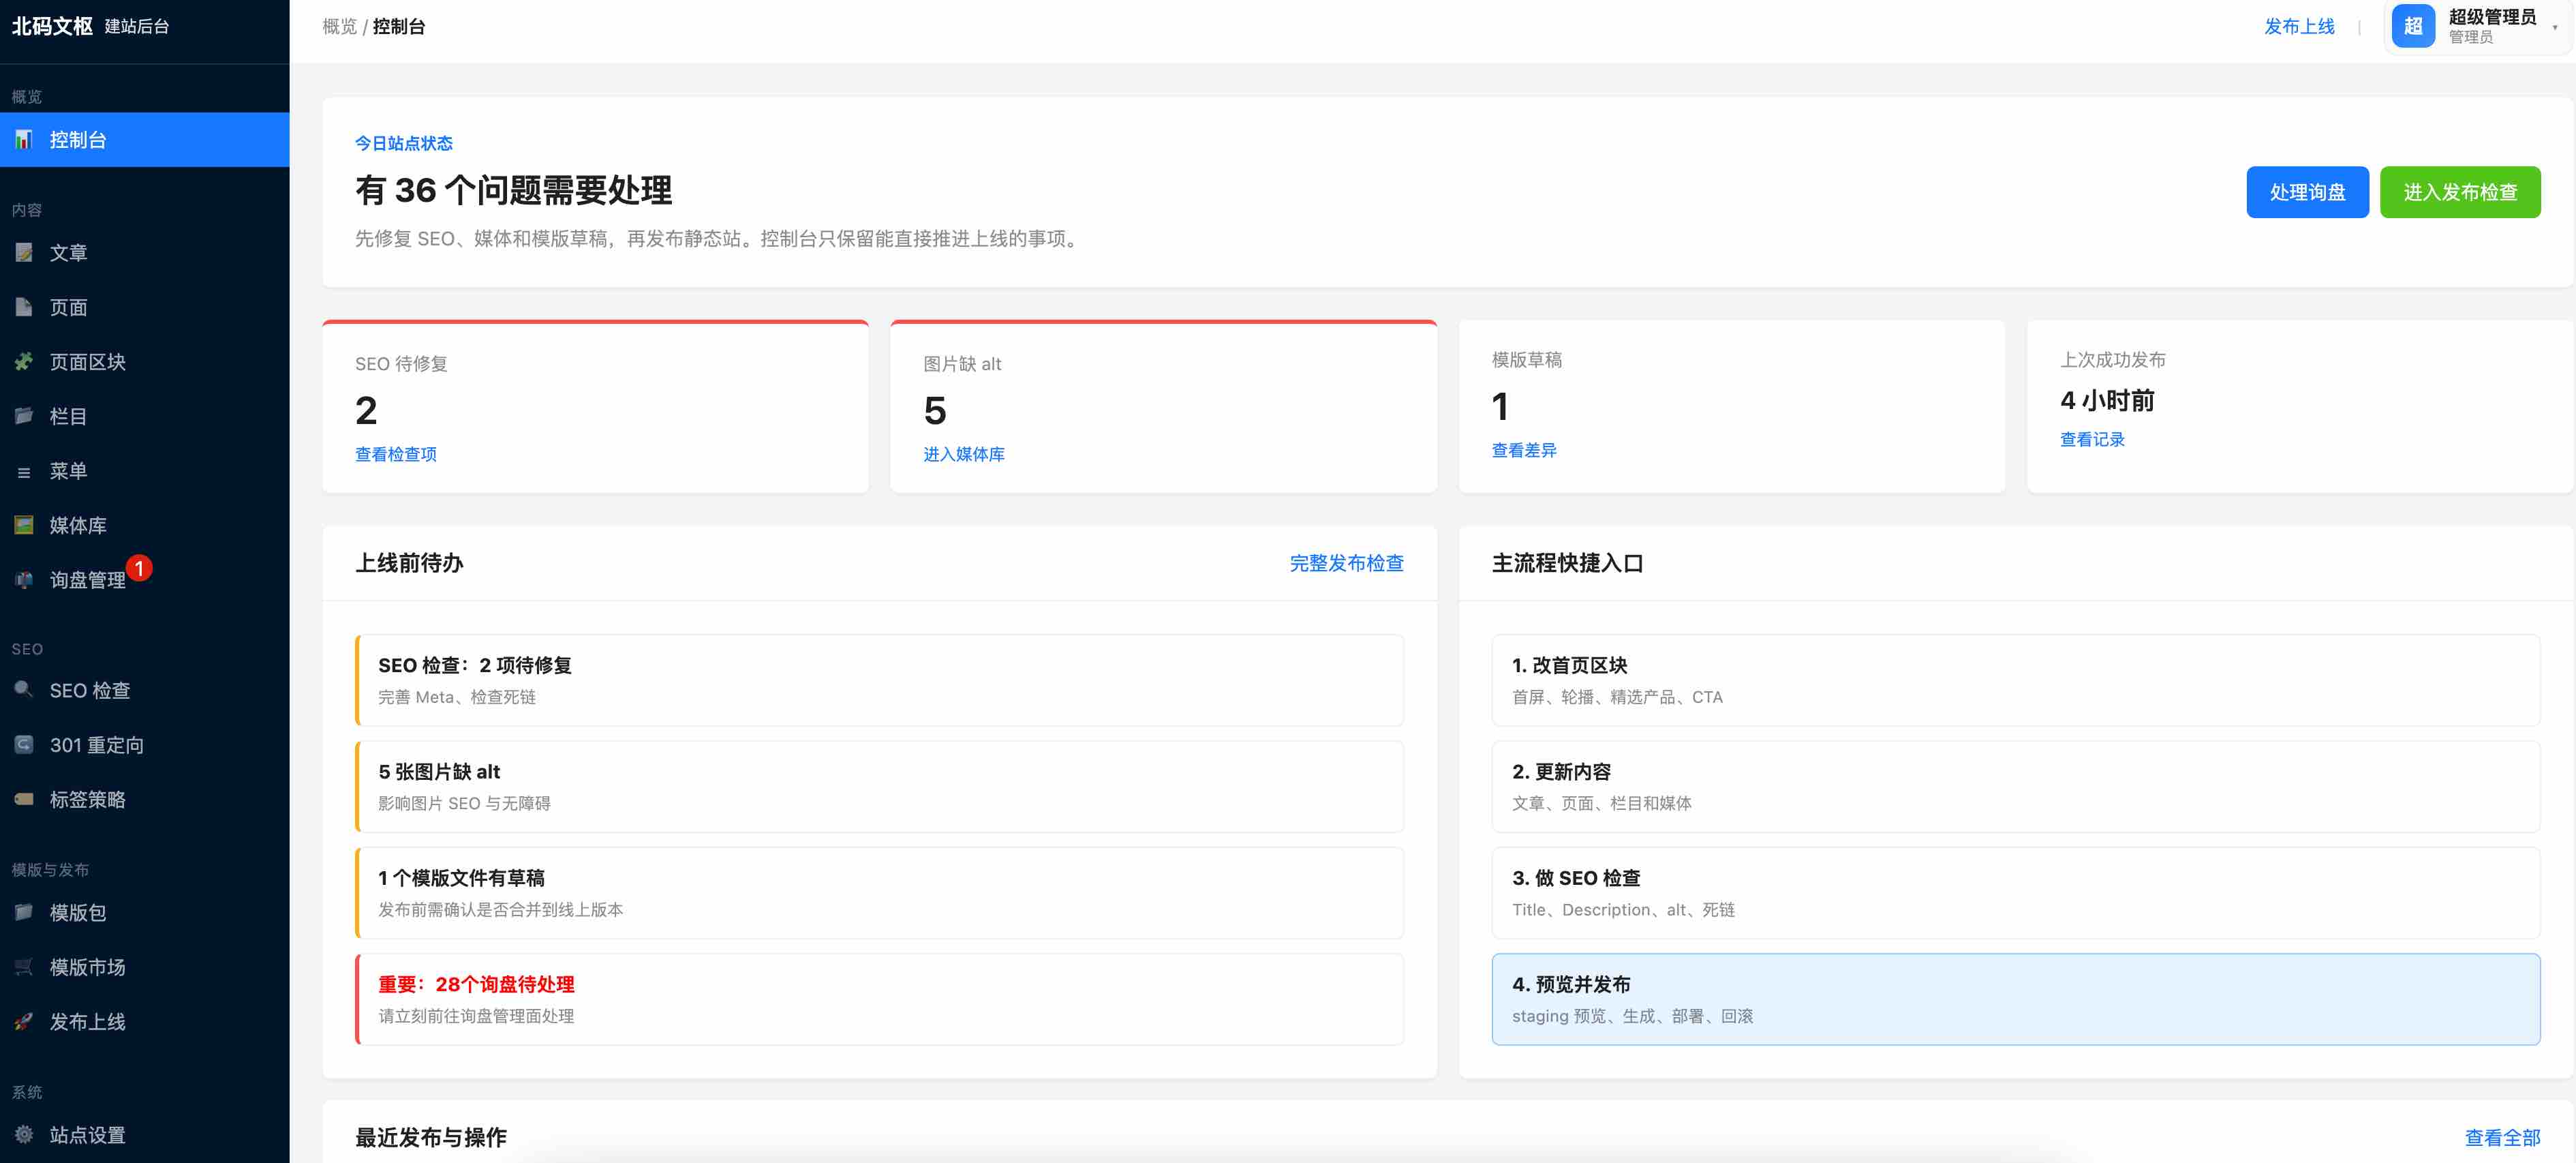Select 询盘管理 in the sidebar
Viewport: 2576px width, 1163px height.
click(x=144, y=580)
